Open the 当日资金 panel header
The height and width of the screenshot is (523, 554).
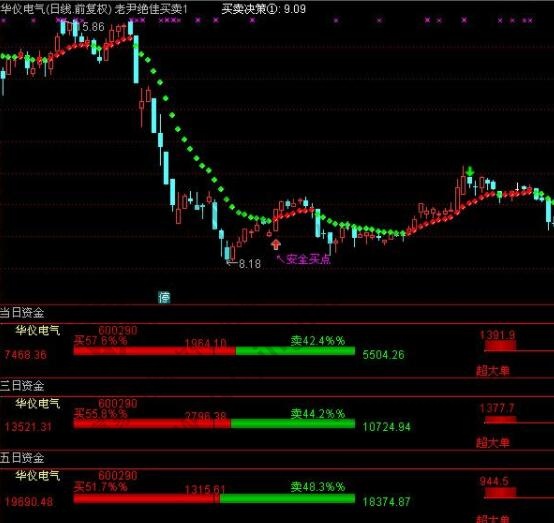22,313
